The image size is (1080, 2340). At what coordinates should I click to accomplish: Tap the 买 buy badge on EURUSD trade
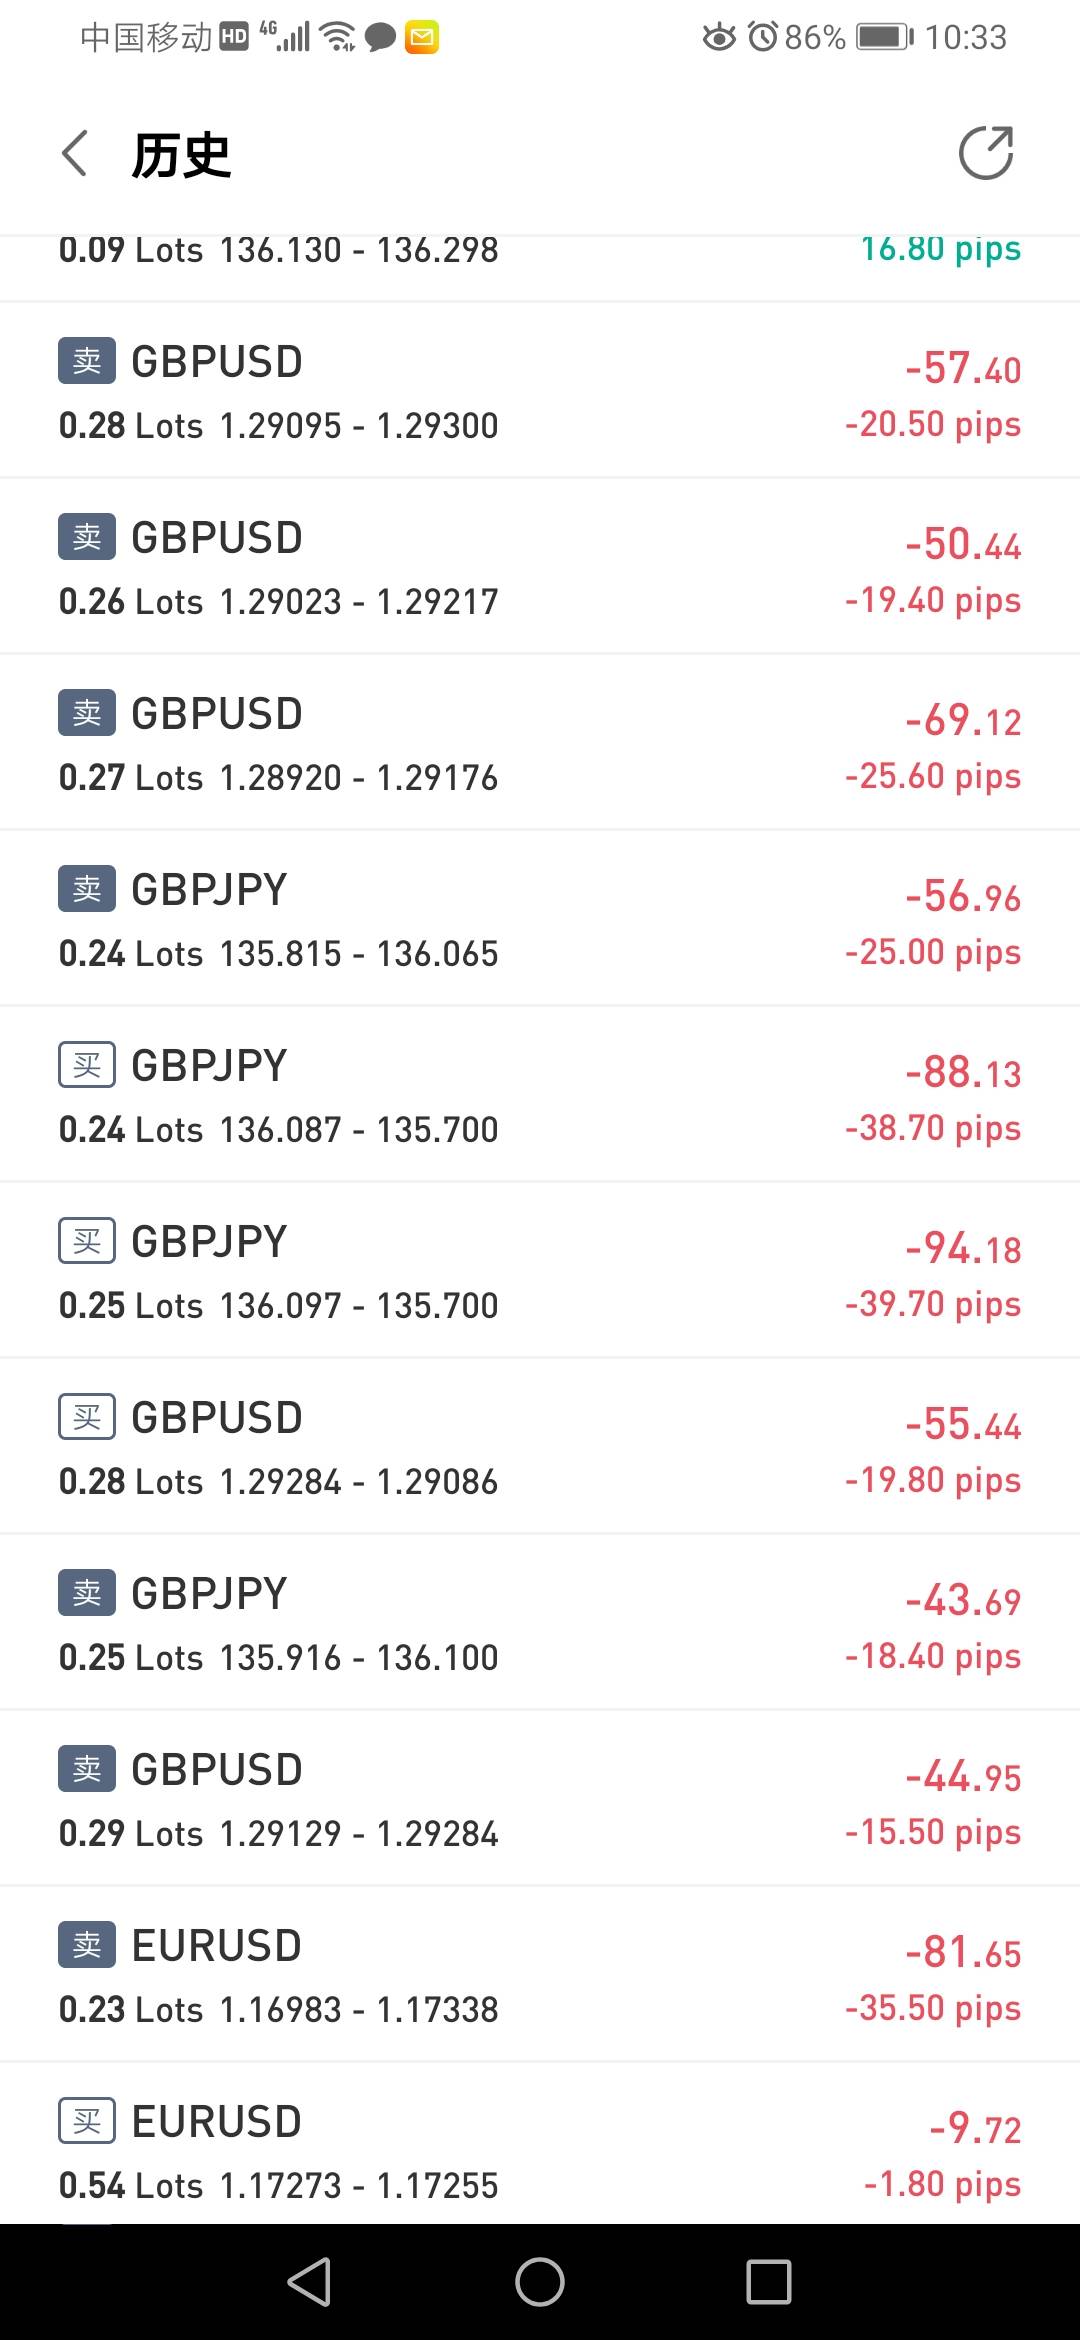pyautogui.click(x=87, y=2121)
